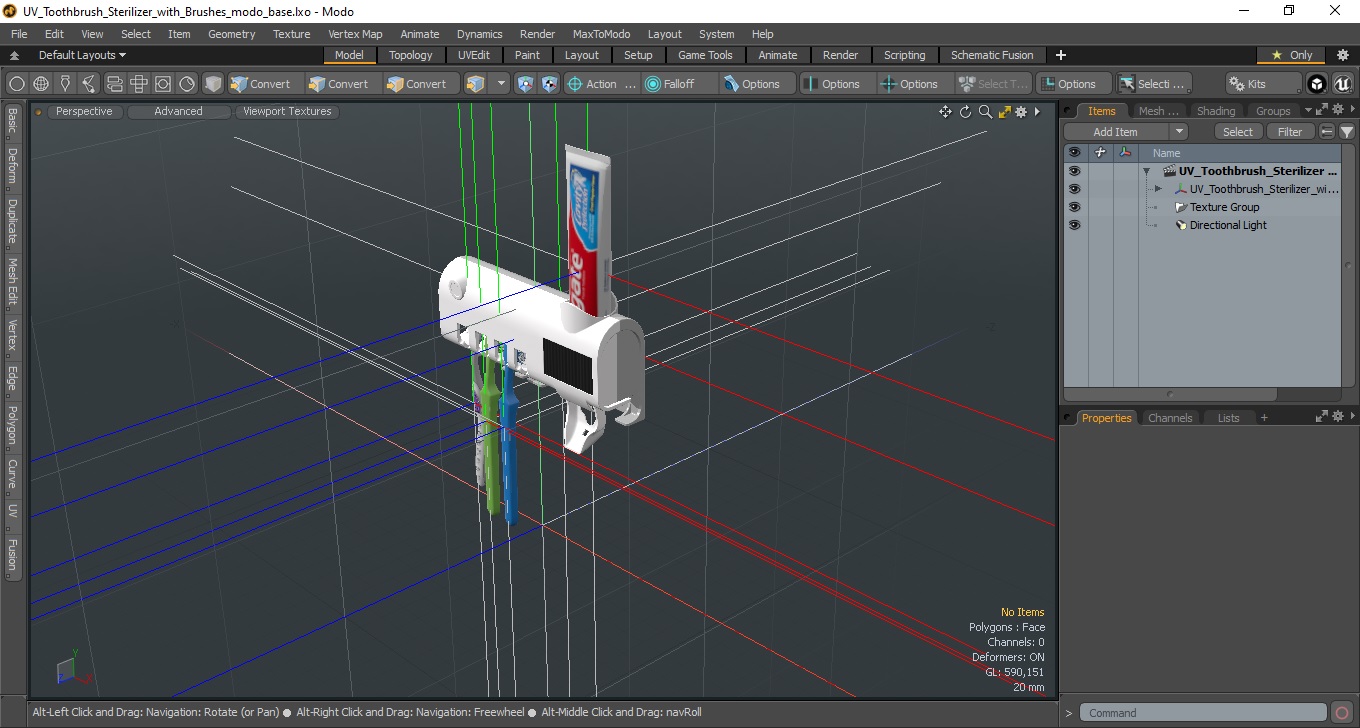1360x728 pixels.
Task: Click the crossed-boxes tool icon in the toolbar
Action: (138, 84)
